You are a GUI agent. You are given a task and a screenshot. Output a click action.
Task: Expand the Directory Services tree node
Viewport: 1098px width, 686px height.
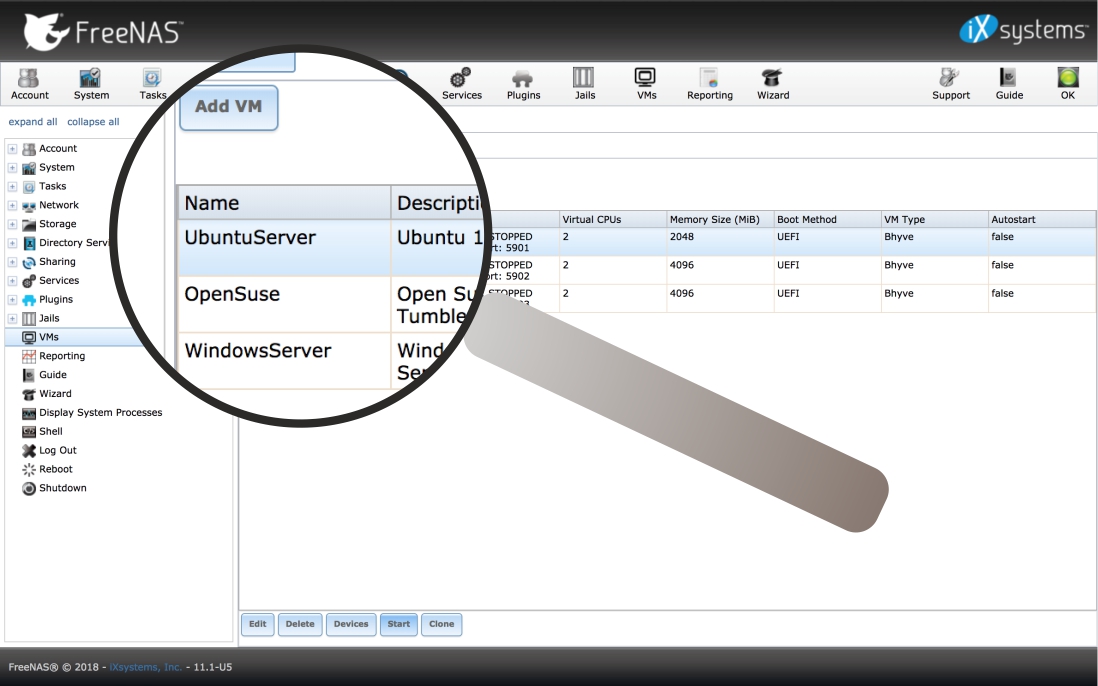[12, 243]
